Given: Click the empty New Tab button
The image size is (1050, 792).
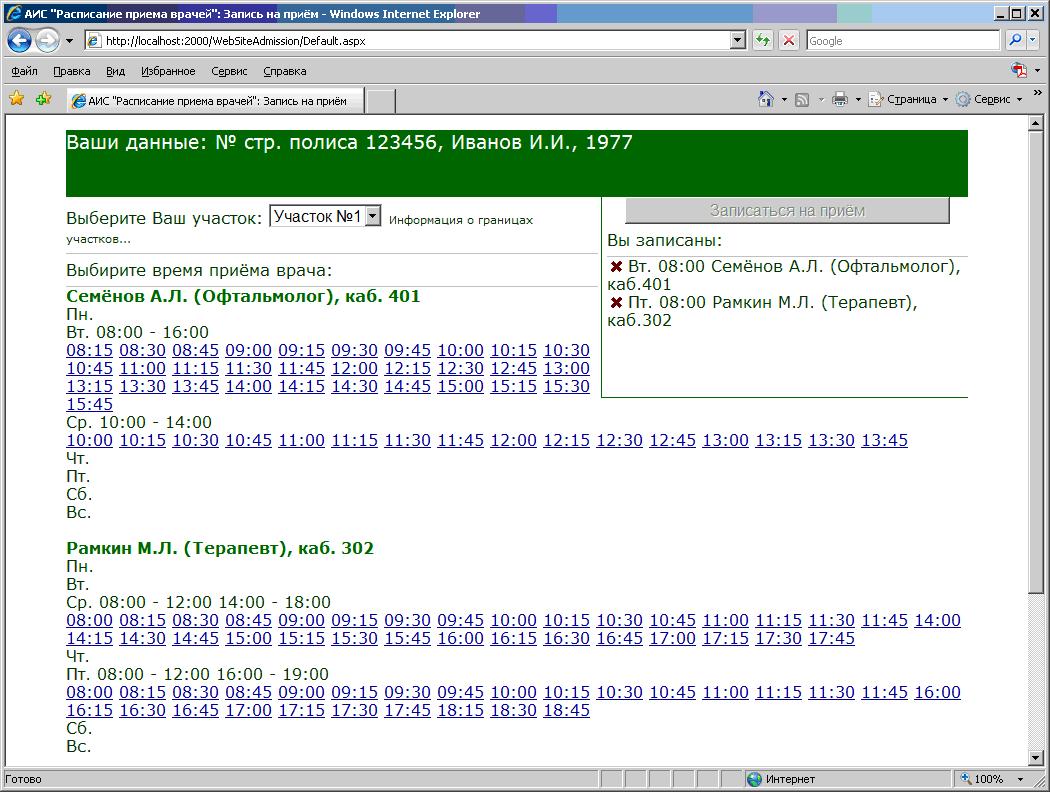Looking at the screenshot, I should tap(381, 101).
